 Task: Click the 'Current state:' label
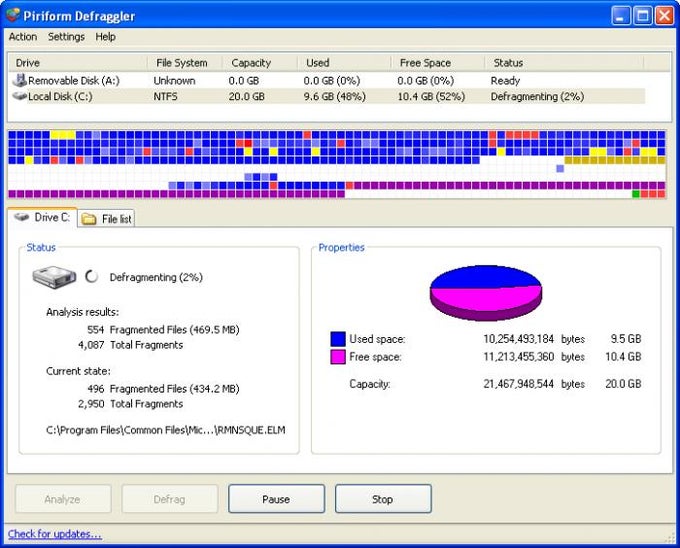tap(78, 371)
